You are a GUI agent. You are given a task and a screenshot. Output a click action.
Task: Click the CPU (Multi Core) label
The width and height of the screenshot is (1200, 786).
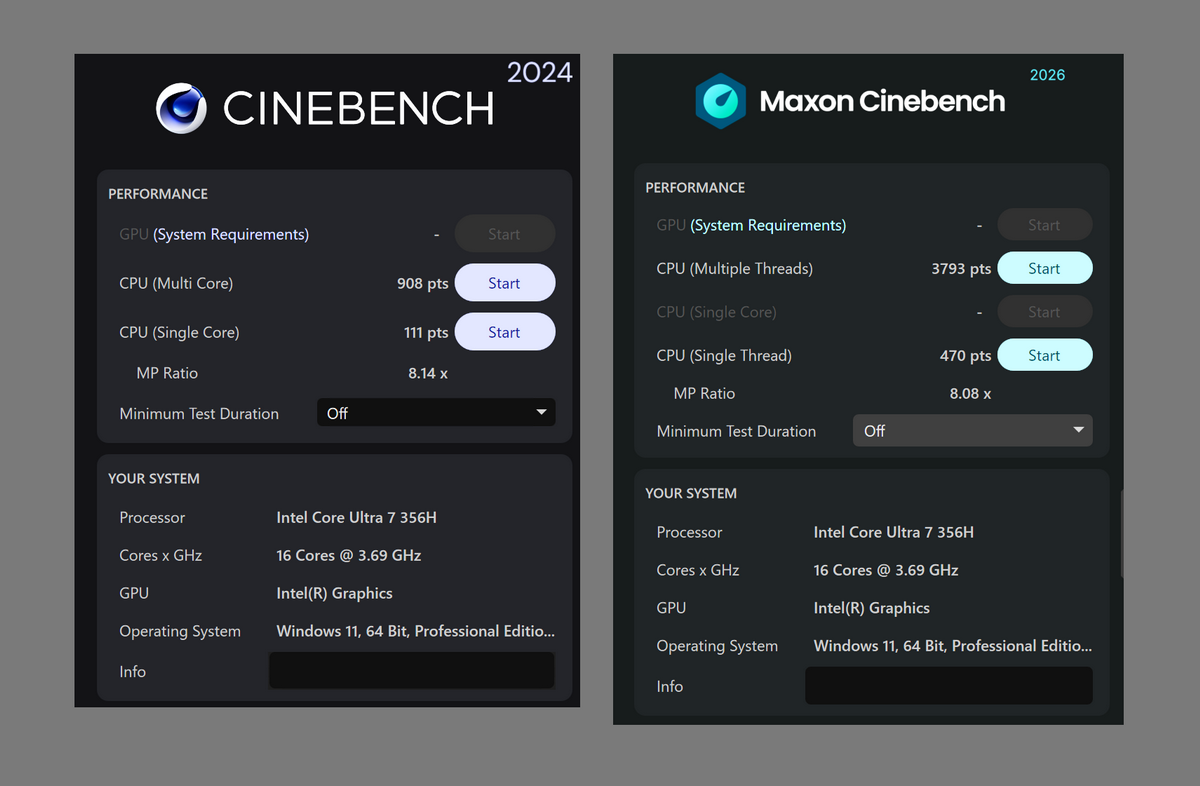point(176,283)
